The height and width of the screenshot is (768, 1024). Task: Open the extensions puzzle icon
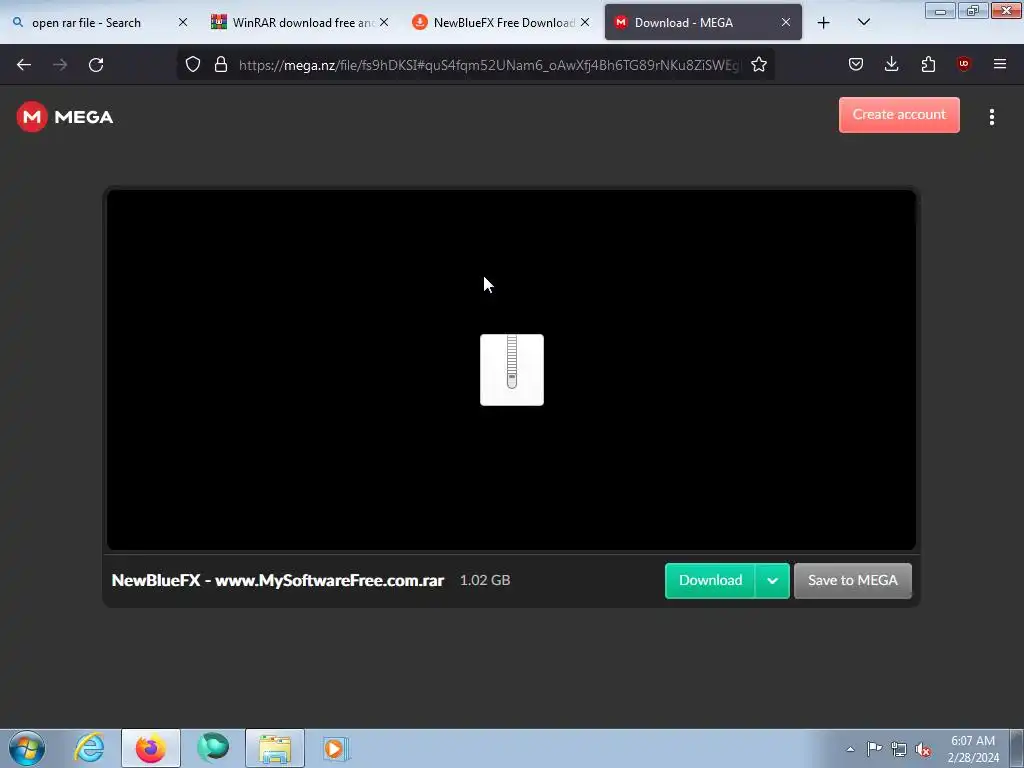928,64
